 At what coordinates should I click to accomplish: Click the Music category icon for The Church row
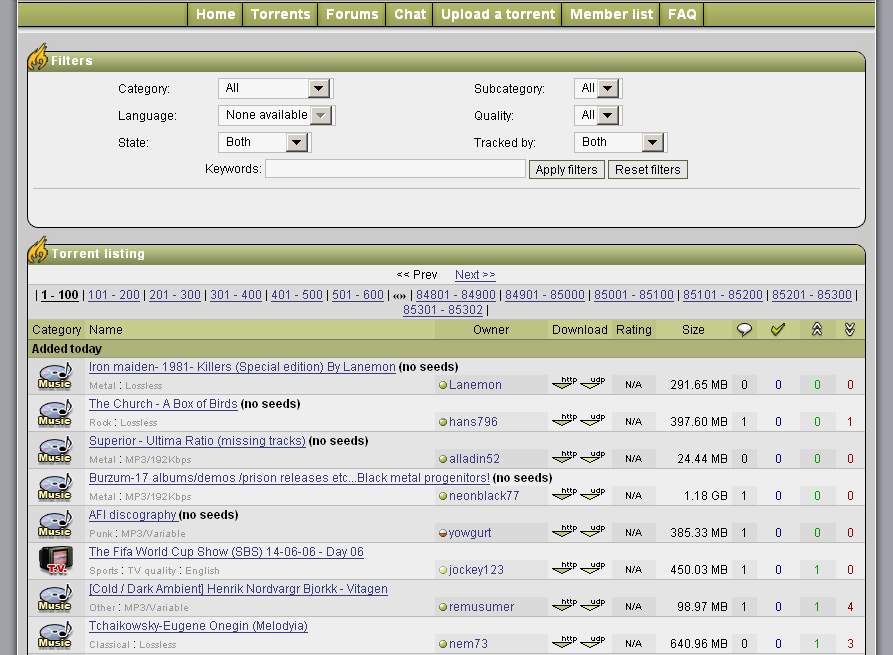(55, 414)
